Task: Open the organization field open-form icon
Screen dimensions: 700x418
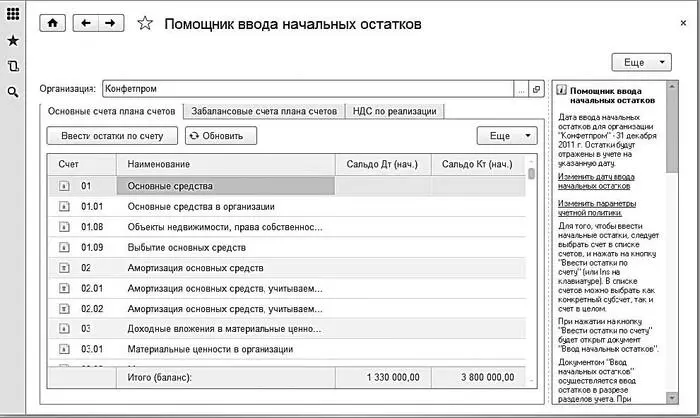Action: tap(537, 89)
